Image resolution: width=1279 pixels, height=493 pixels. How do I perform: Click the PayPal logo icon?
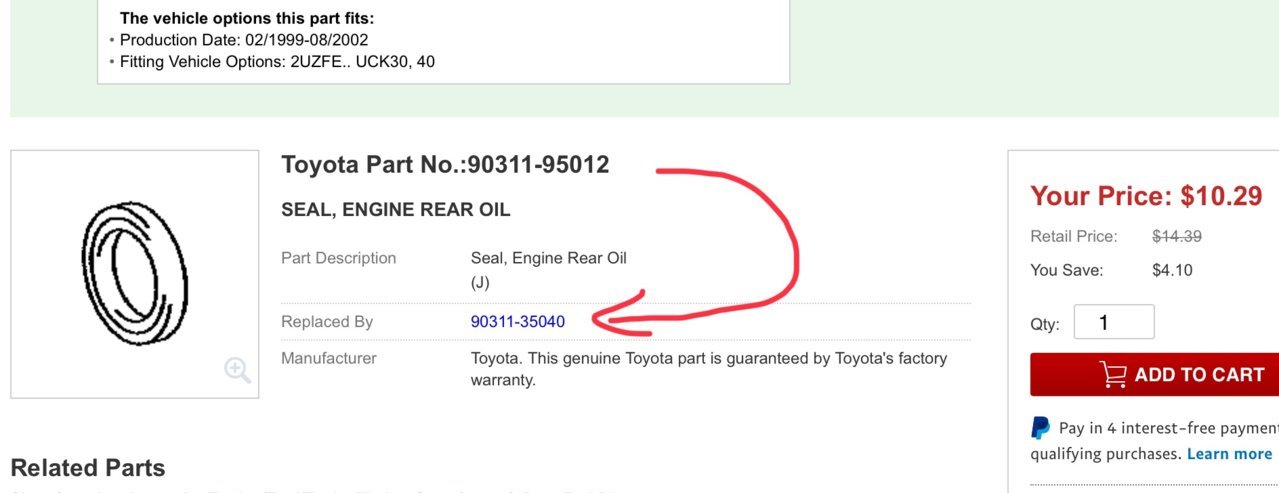click(1041, 428)
